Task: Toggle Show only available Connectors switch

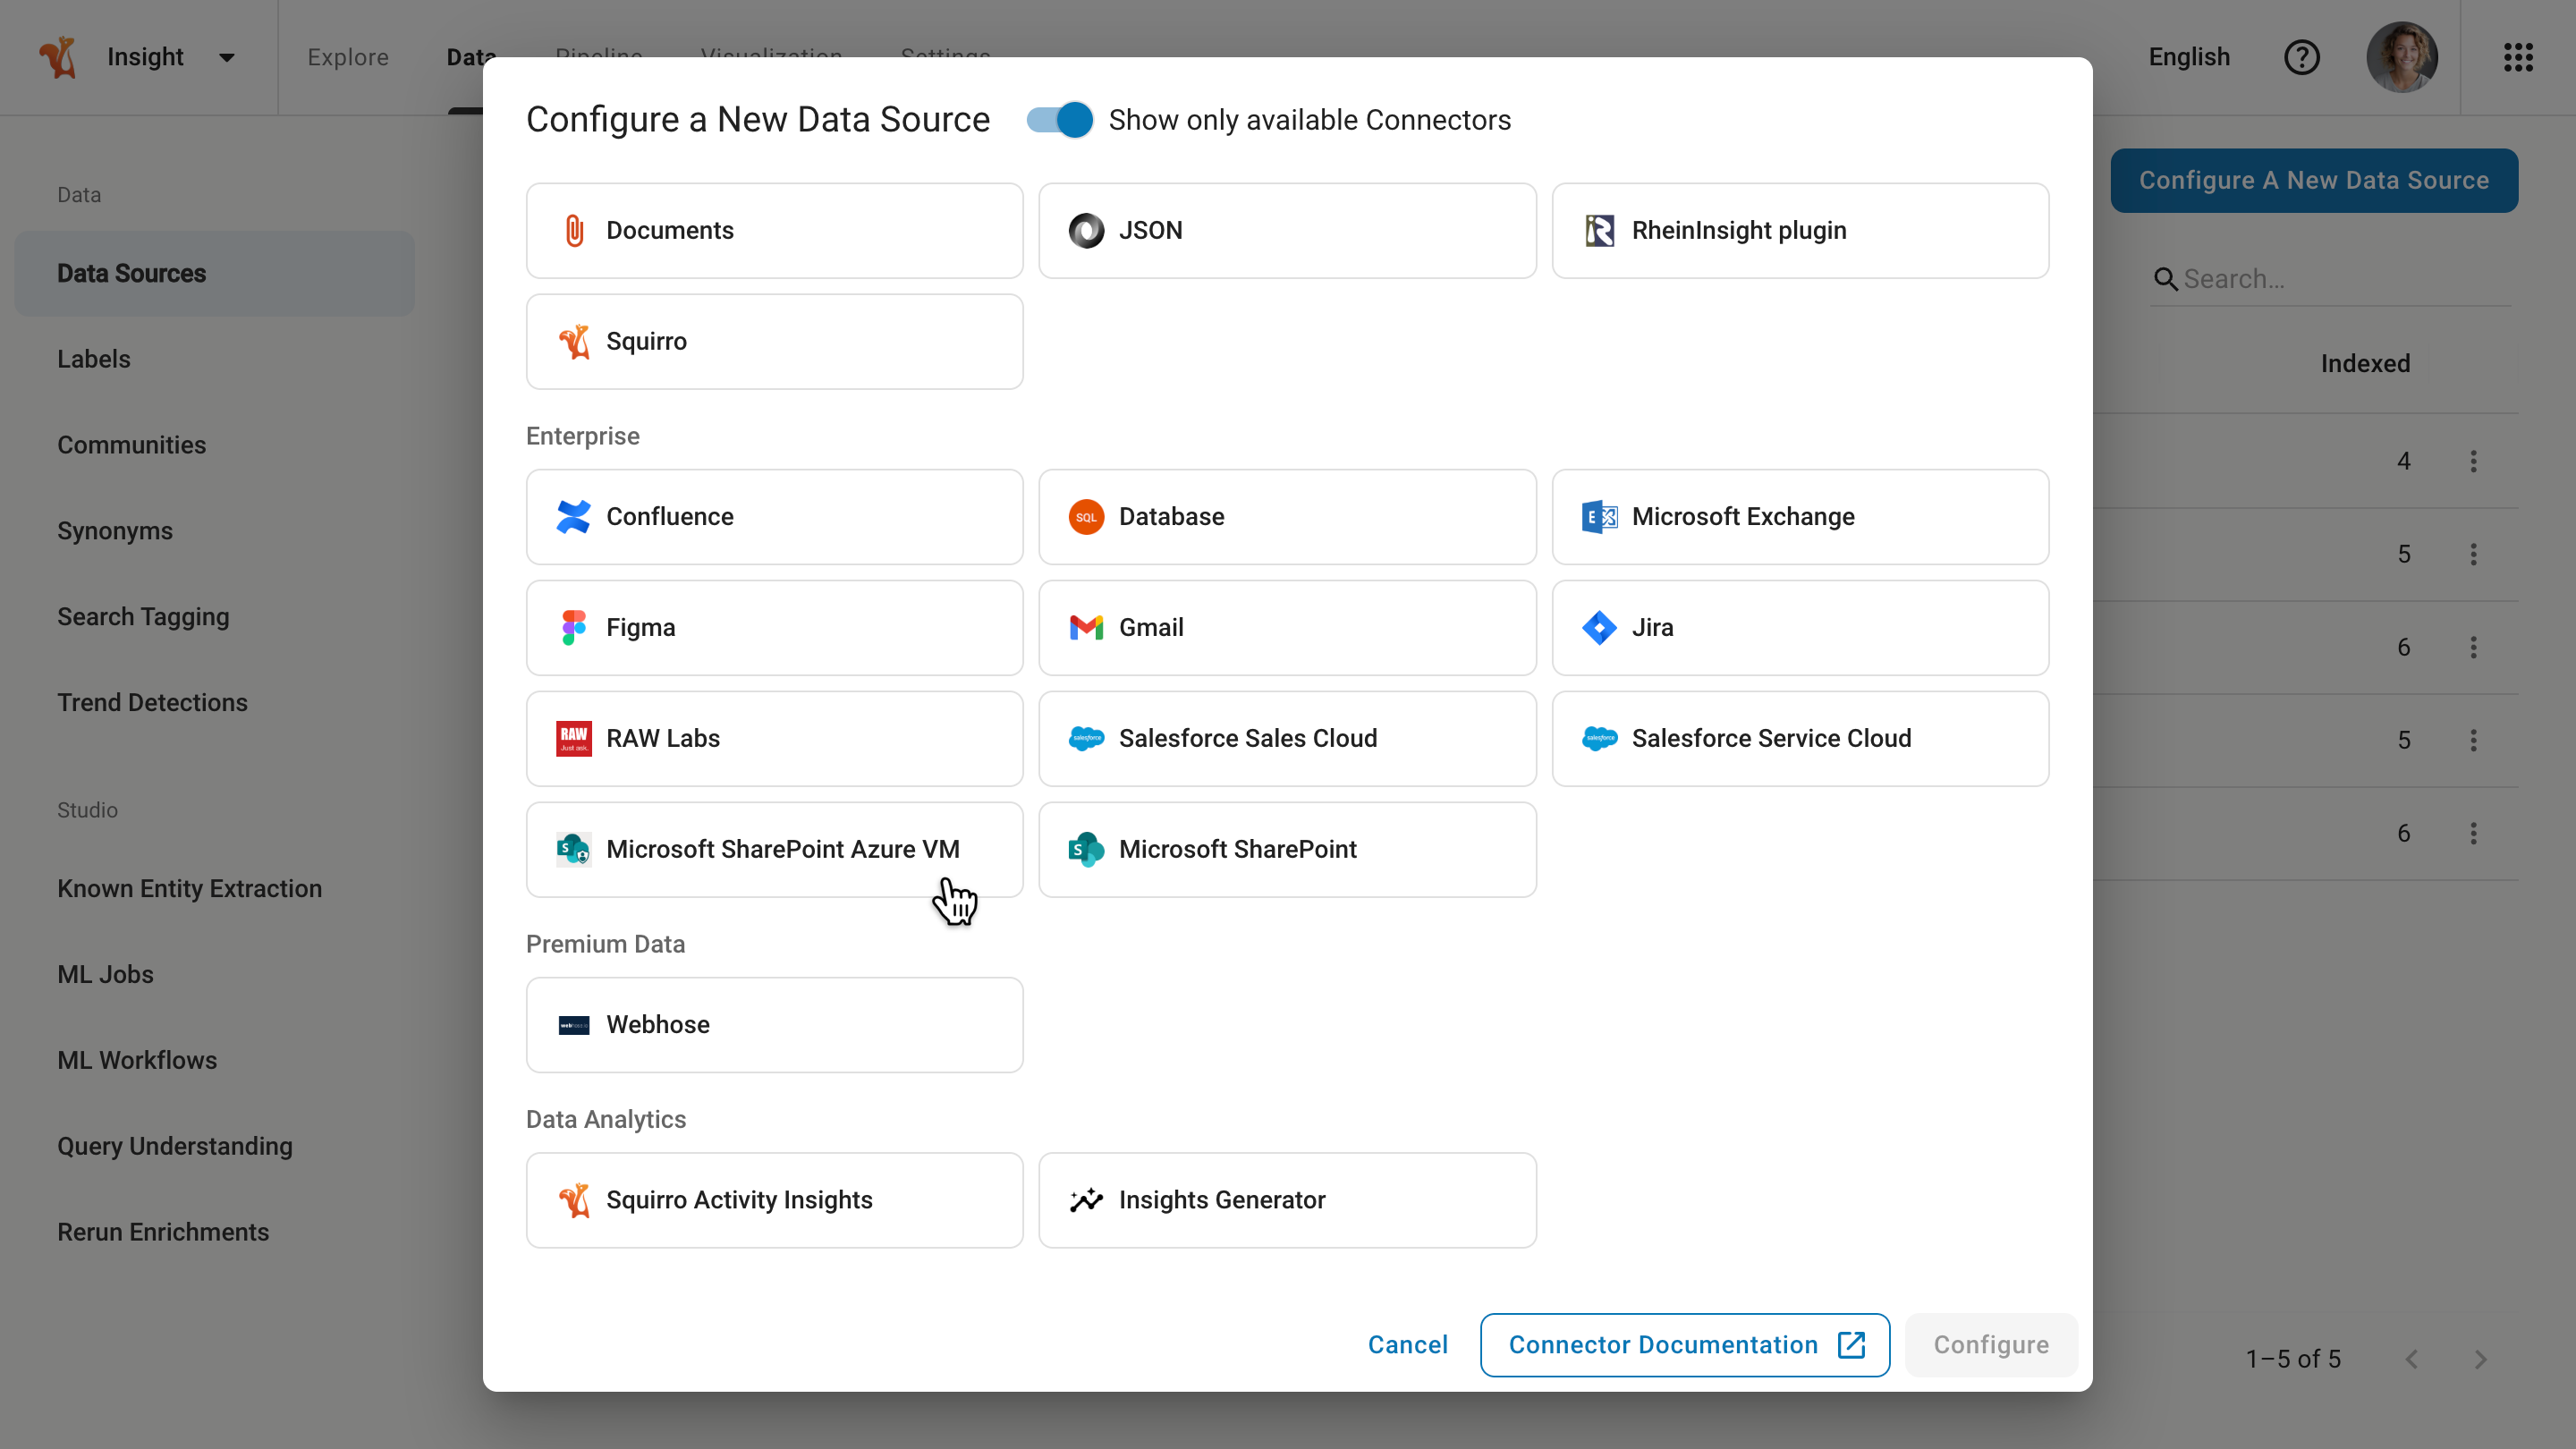Action: [1060, 120]
